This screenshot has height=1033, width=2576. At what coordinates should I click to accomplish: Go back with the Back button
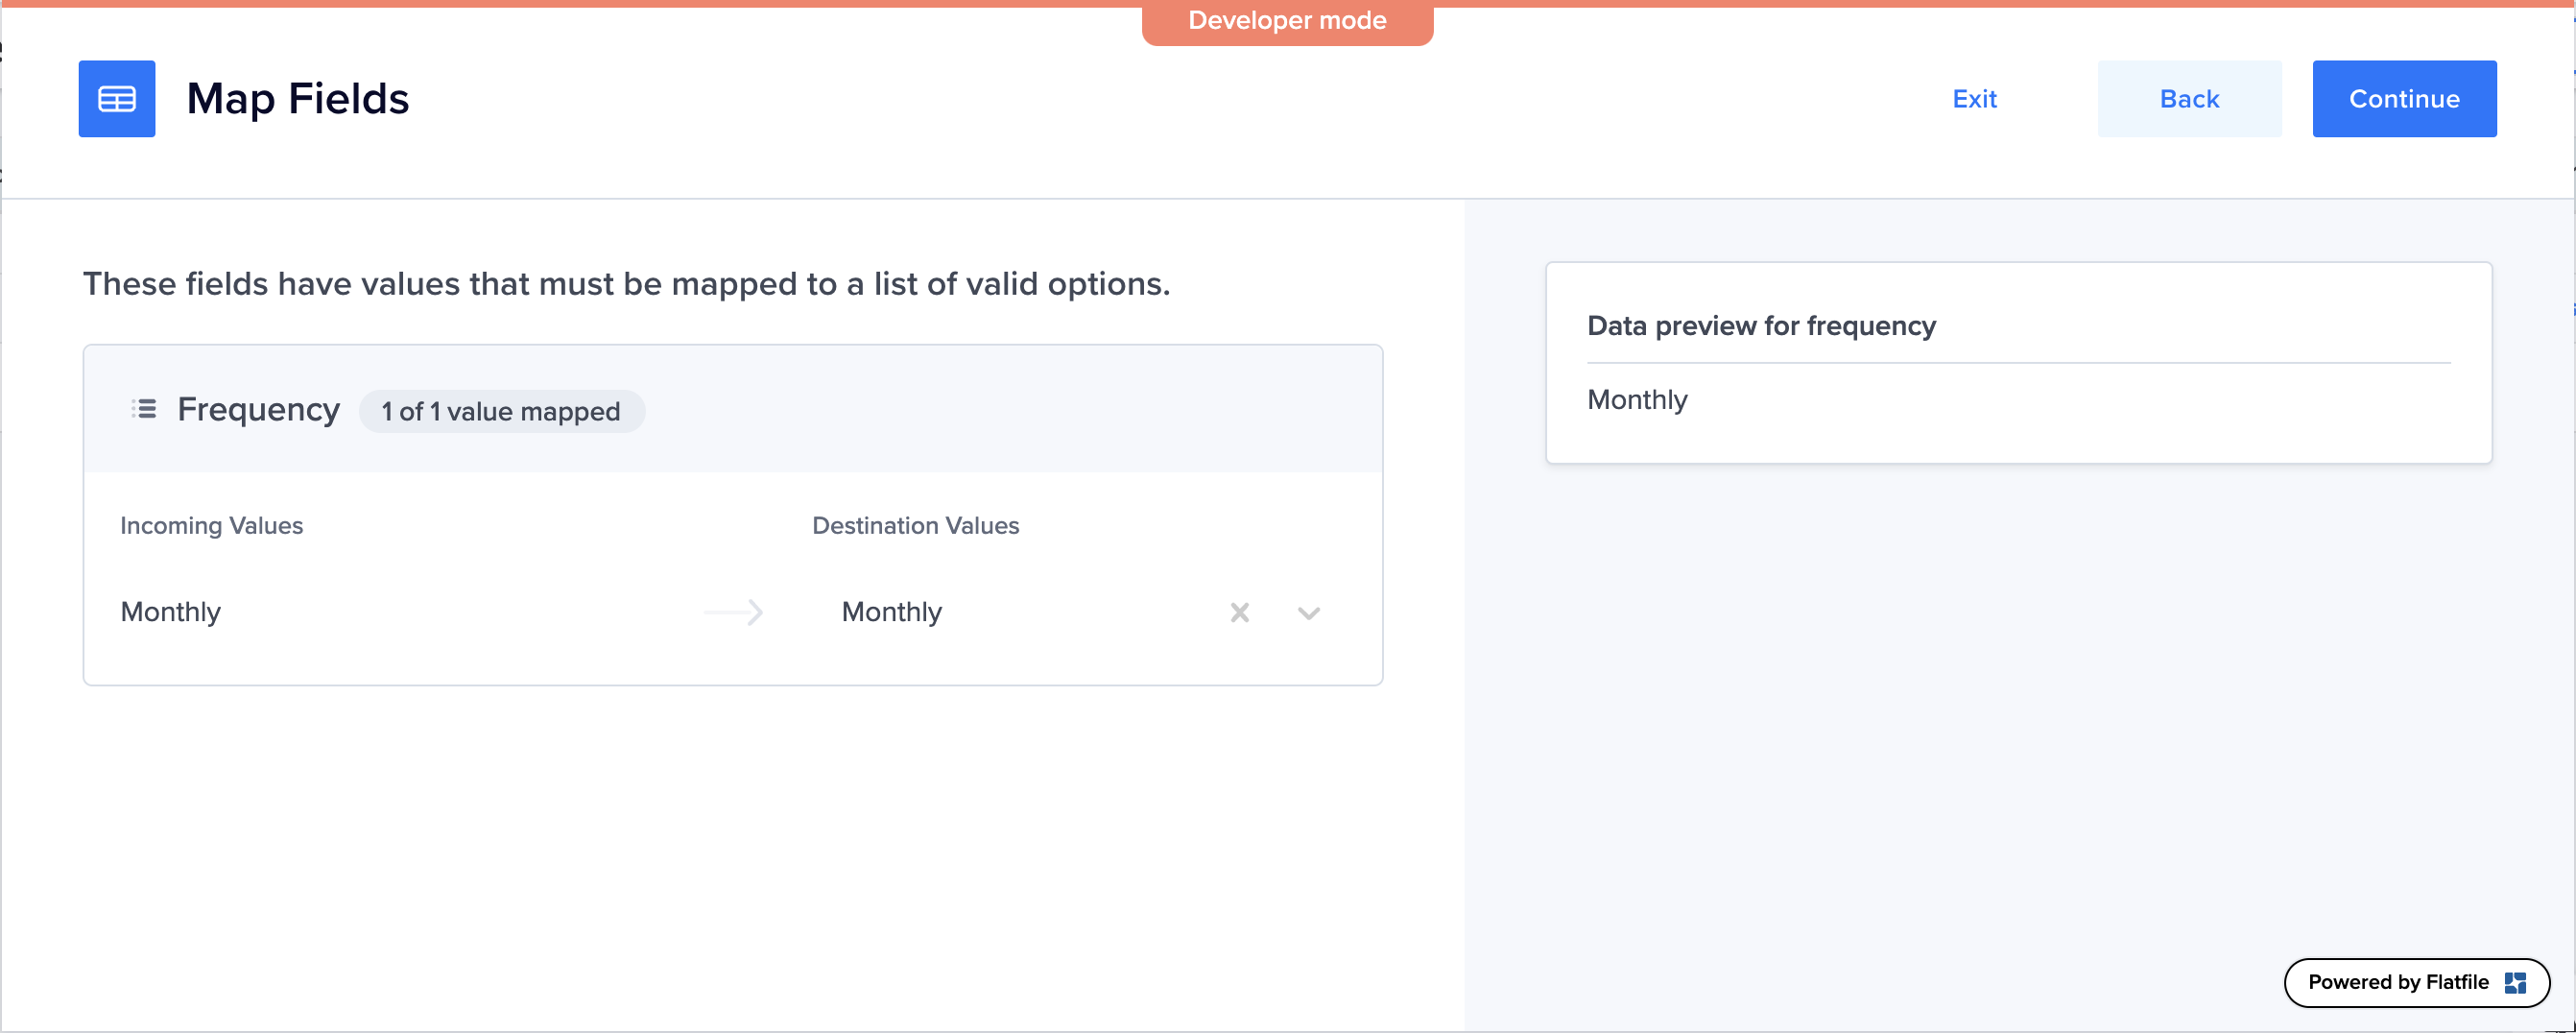click(x=2189, y=99)
